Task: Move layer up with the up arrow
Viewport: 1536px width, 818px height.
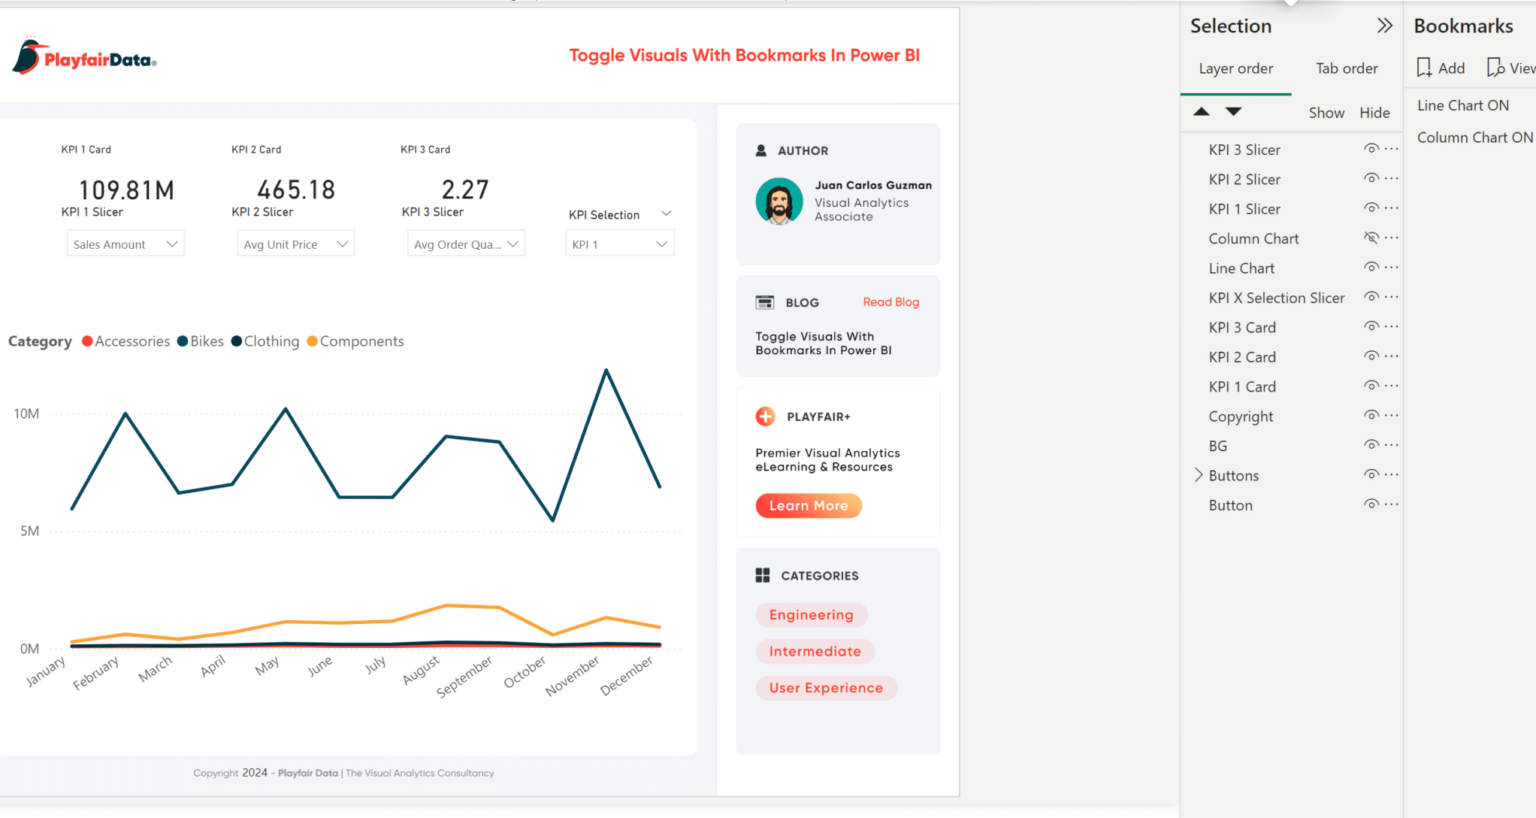Action: [1202, 112]
